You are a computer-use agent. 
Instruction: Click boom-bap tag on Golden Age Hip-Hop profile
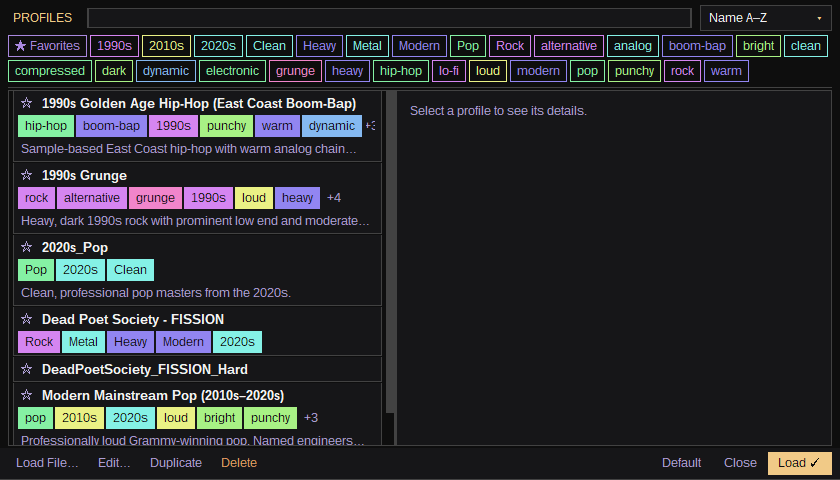point(111,126)
